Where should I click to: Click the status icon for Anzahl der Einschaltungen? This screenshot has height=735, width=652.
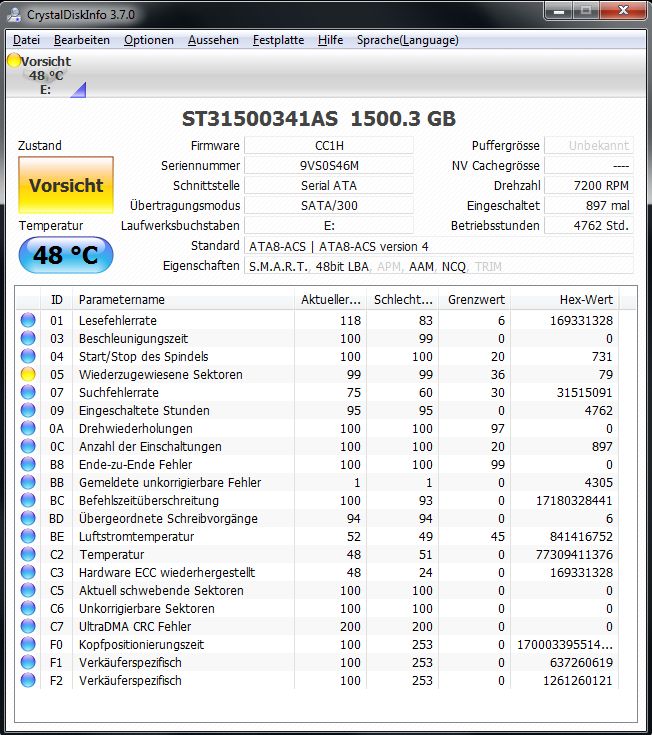(28, 446)
